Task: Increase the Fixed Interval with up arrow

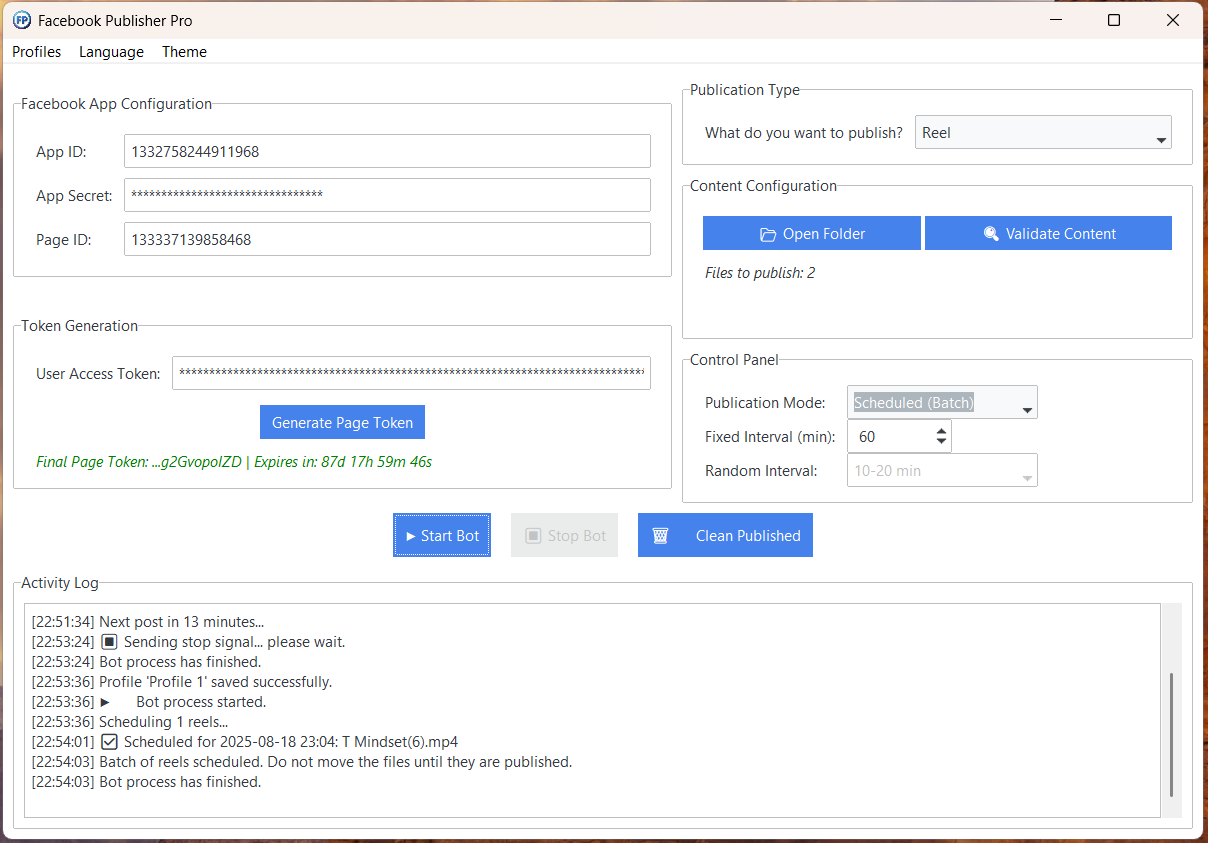Action: pos(941,430)
